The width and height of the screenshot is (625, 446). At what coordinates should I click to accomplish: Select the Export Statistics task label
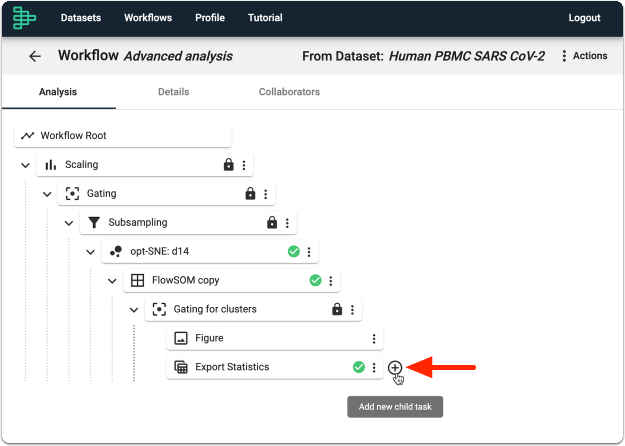tap(232, 367)
